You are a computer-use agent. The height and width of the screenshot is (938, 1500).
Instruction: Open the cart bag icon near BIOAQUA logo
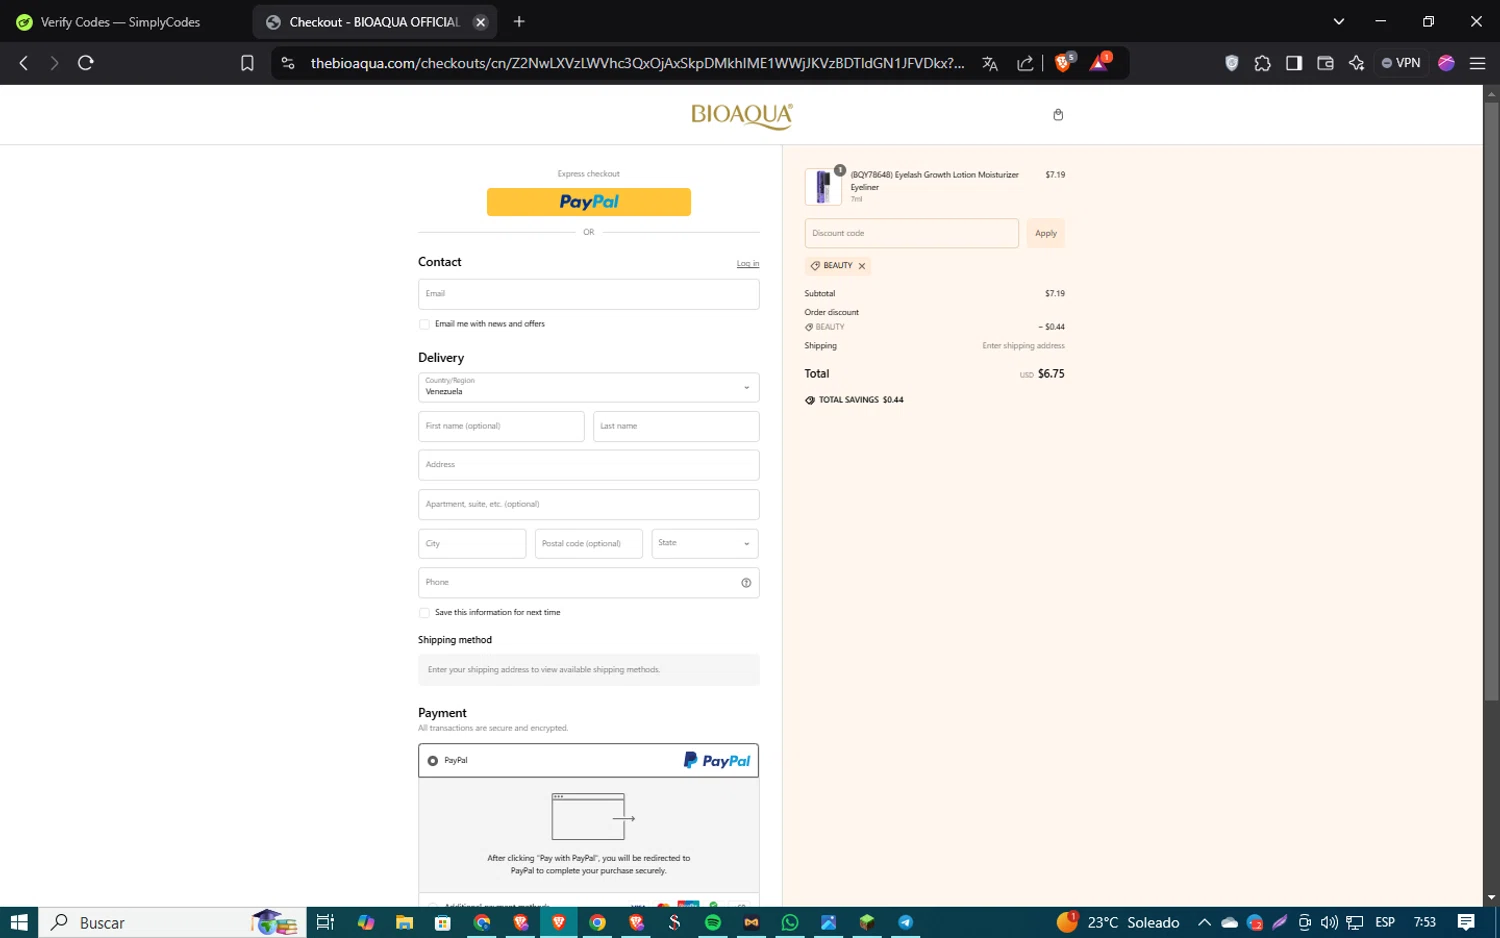point(1058,115)
